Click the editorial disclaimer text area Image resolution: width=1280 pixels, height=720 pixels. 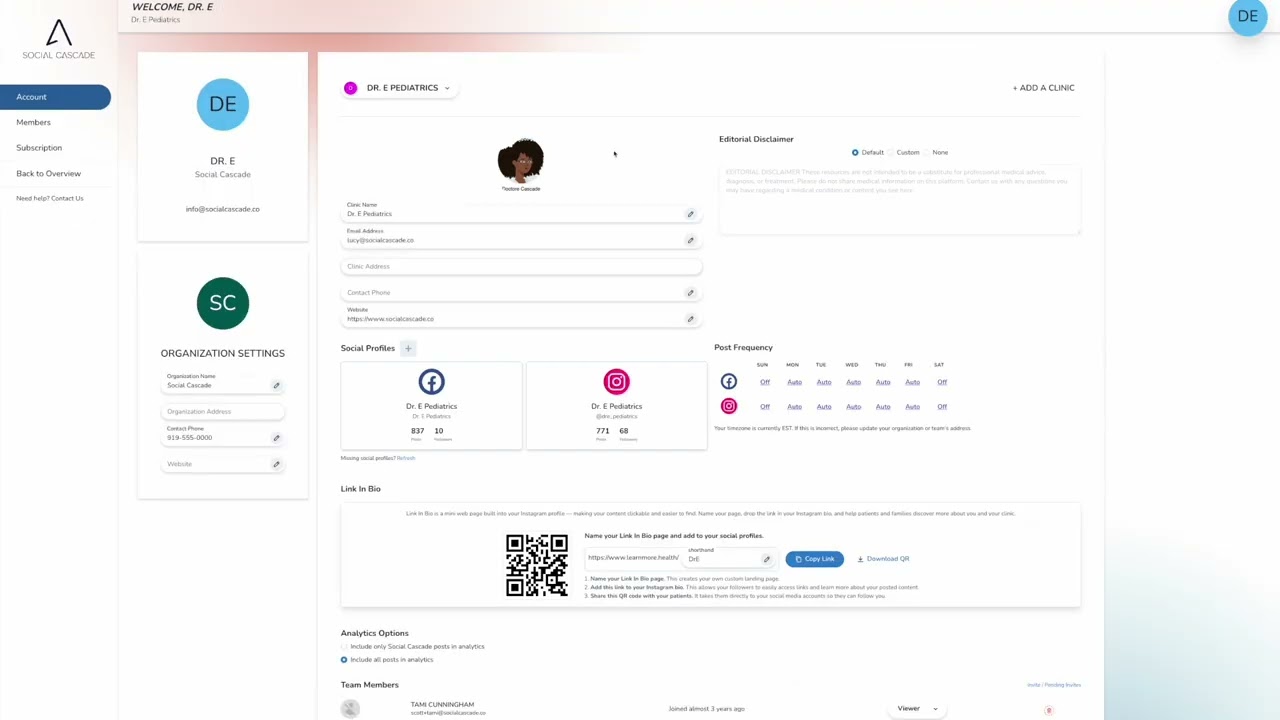tap(899, 200)
